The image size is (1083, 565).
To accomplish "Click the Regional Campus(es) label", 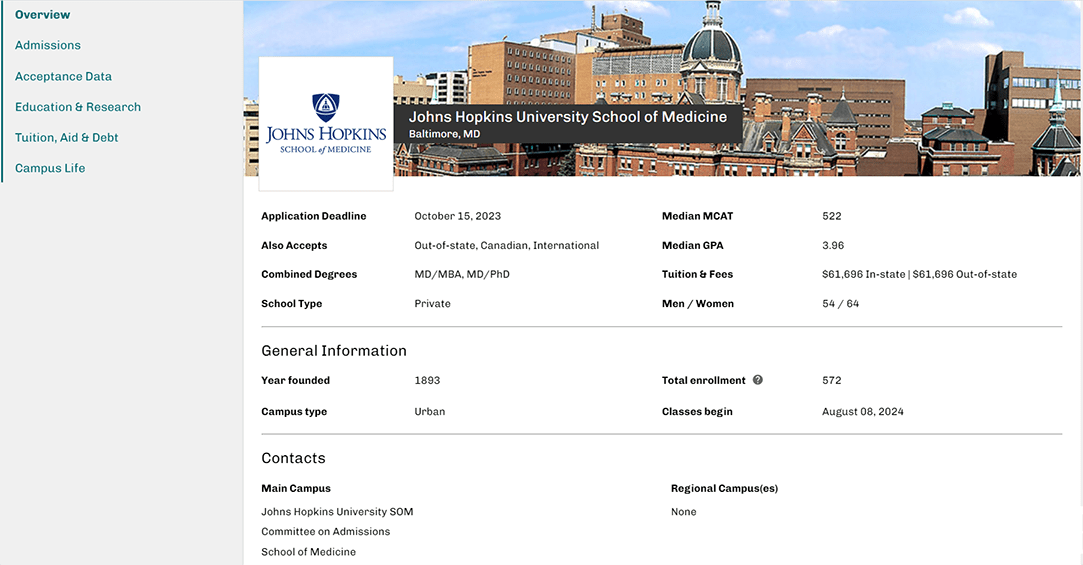I will tap(725, 488).
